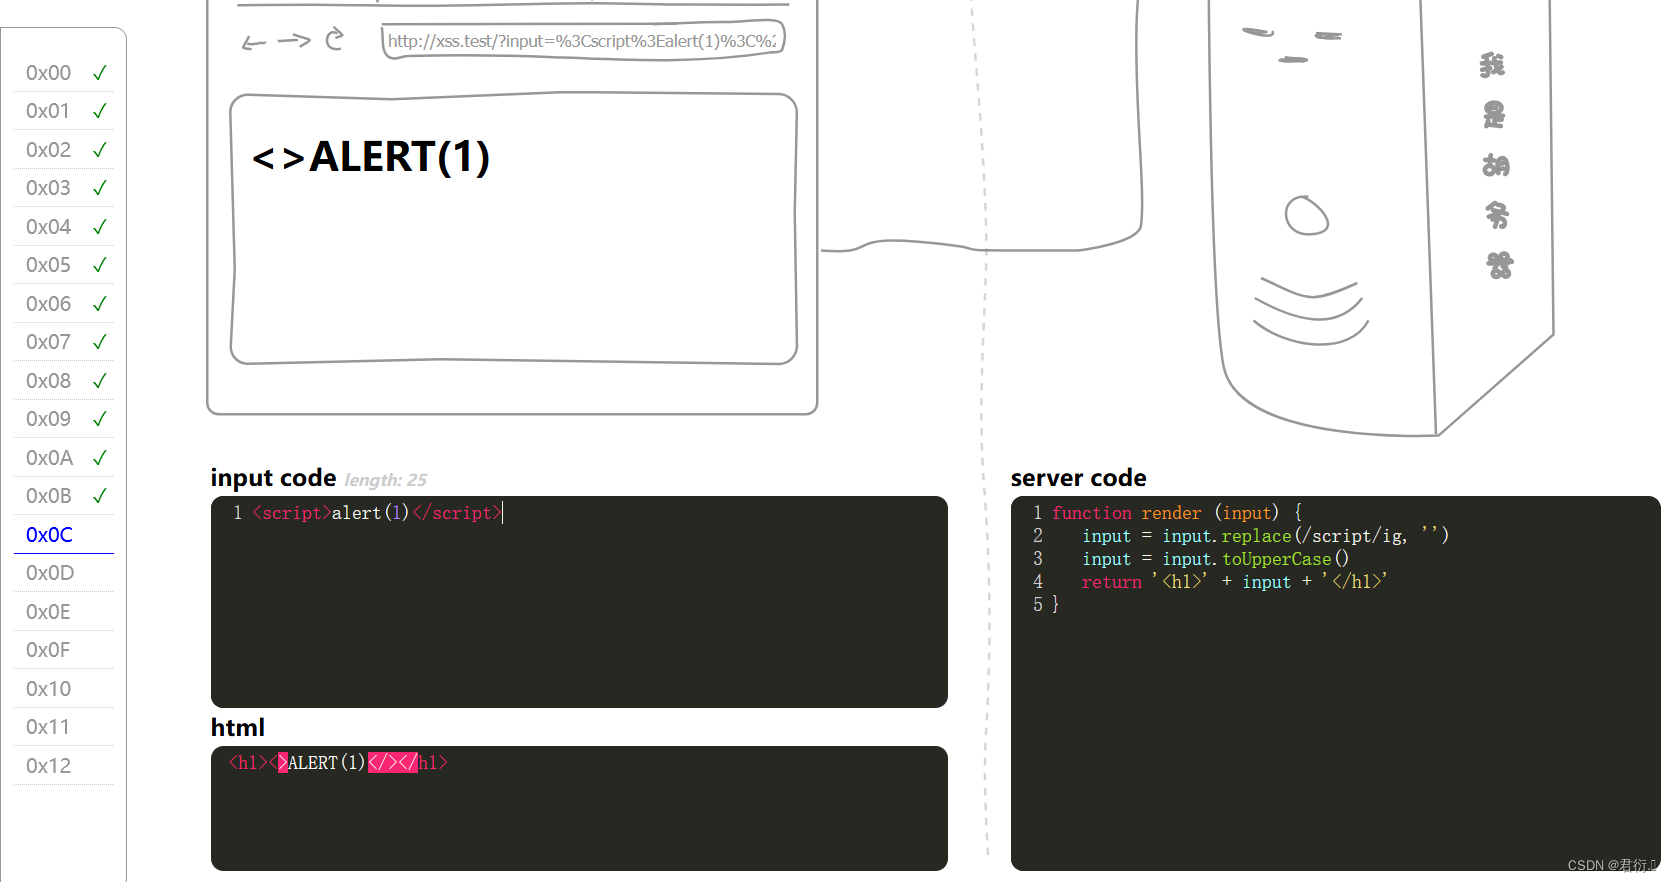Image resolution: width=1672 pixels, height=882 pixels.
Task: Open level 0x00 in sidebar
Action: (x=49, y=73)
